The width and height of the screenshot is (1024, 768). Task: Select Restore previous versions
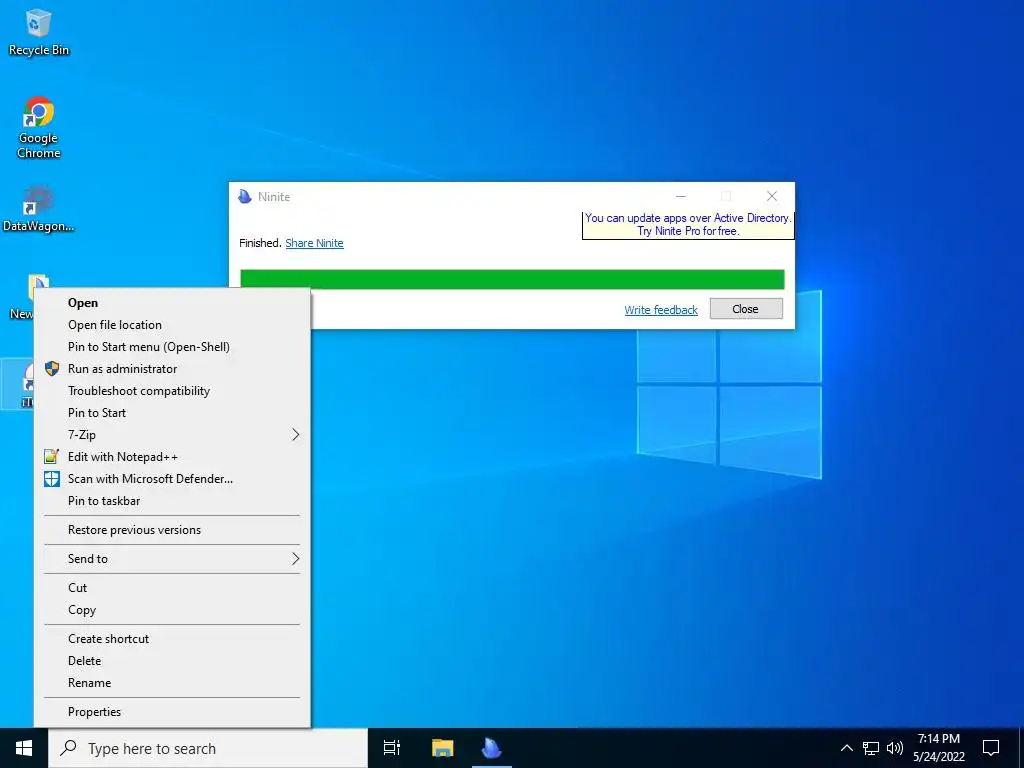[172, 530]
